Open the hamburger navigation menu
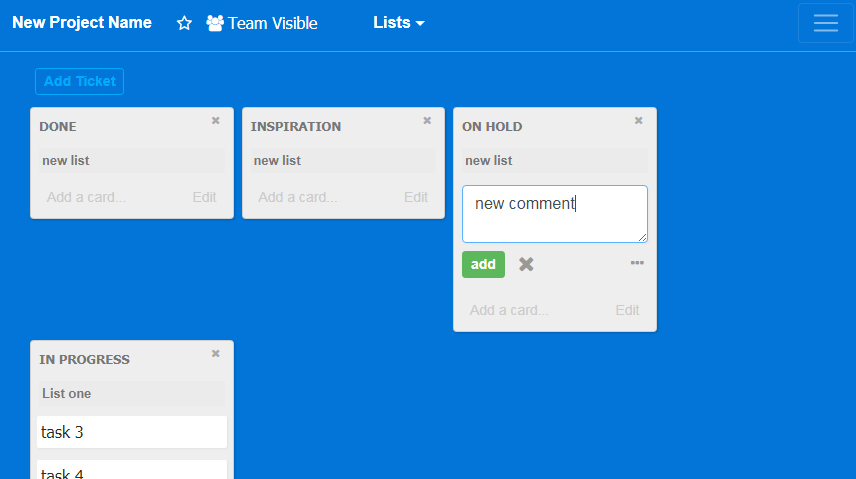The height and width of the screenshot is (479, 856). click(x=825, y=23)
